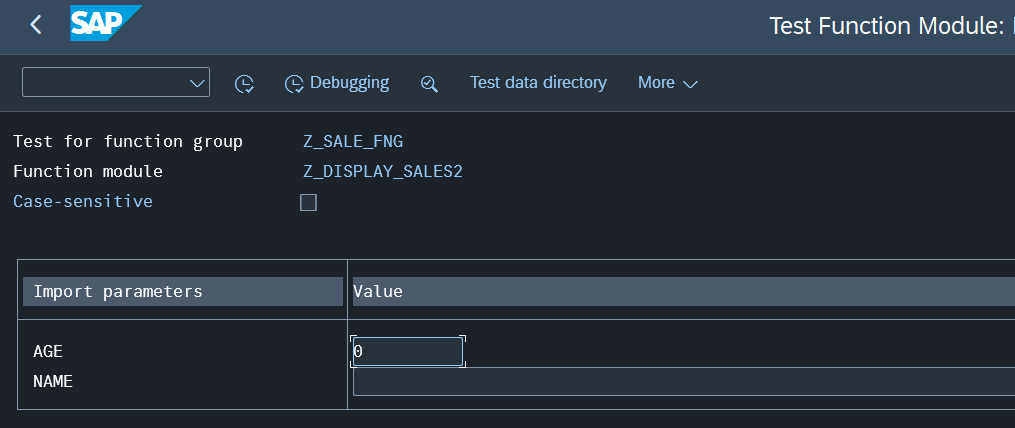Open the Test data directory
The height and width of the screenshot is (428, 1015).
click(538, 83)
